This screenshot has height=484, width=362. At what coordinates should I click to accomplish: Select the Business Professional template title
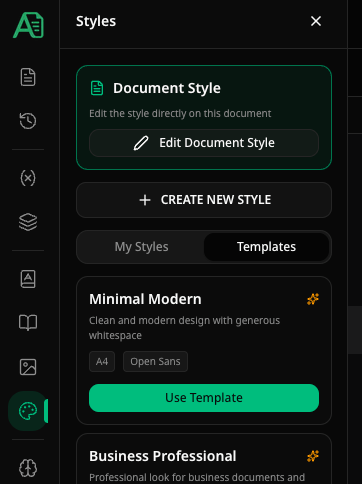(163, 456)
